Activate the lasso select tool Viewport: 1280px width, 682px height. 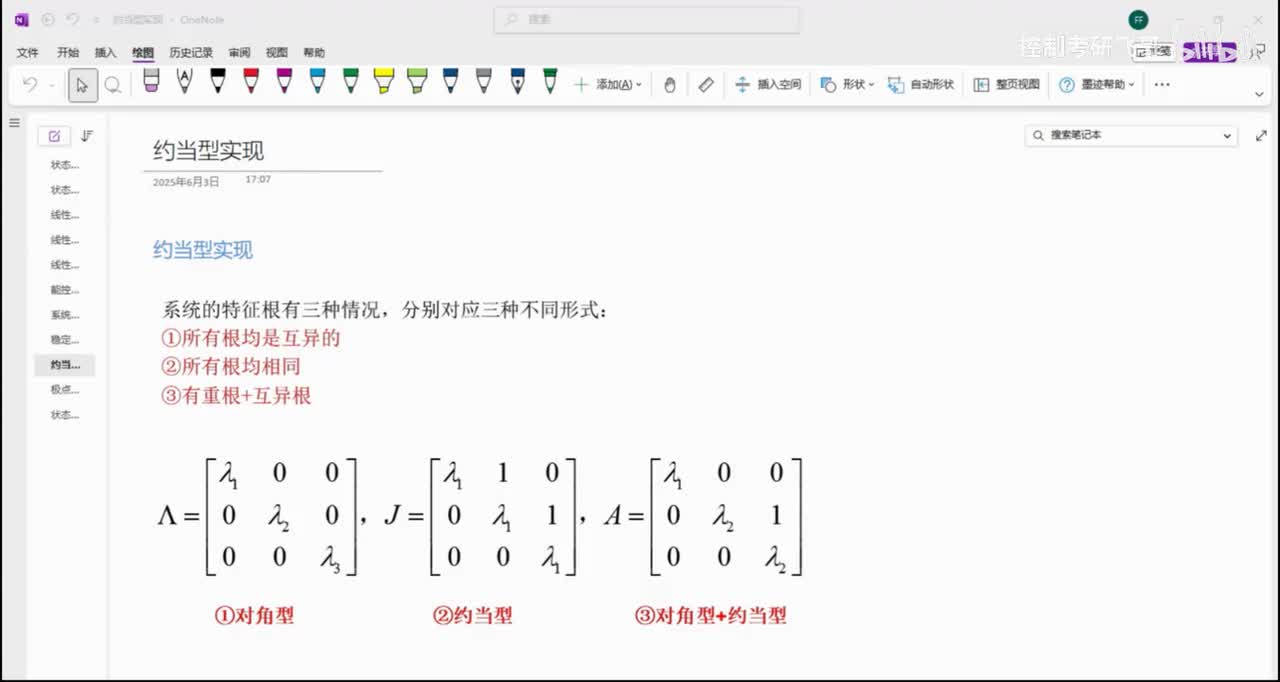[113, 85]
